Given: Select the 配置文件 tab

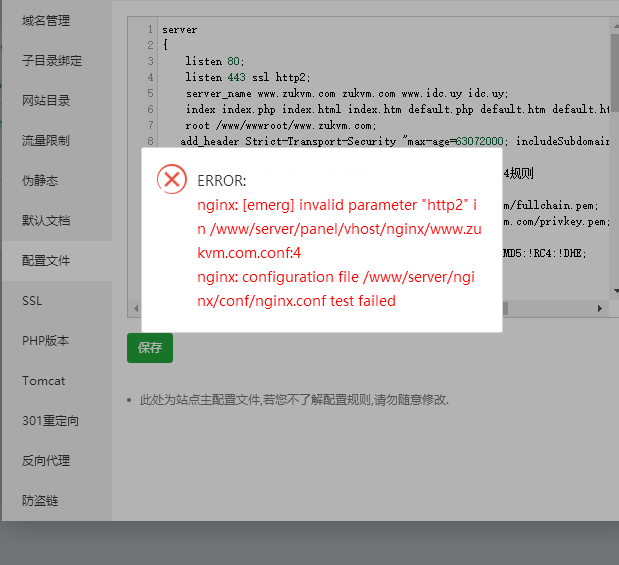Looking at the screenshot, I should pyautogui.click(x=46, y=261).
